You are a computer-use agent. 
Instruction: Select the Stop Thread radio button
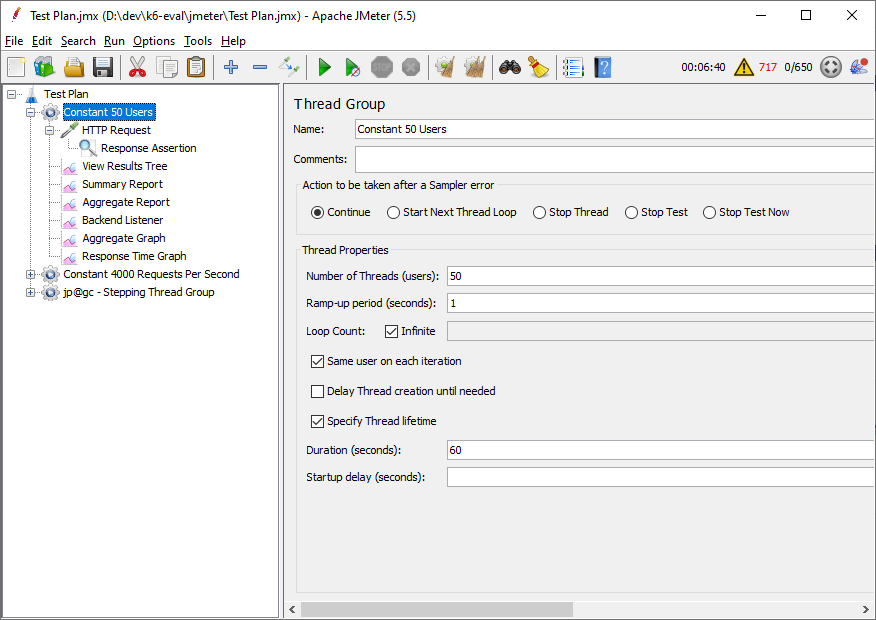tap(539, 213)
